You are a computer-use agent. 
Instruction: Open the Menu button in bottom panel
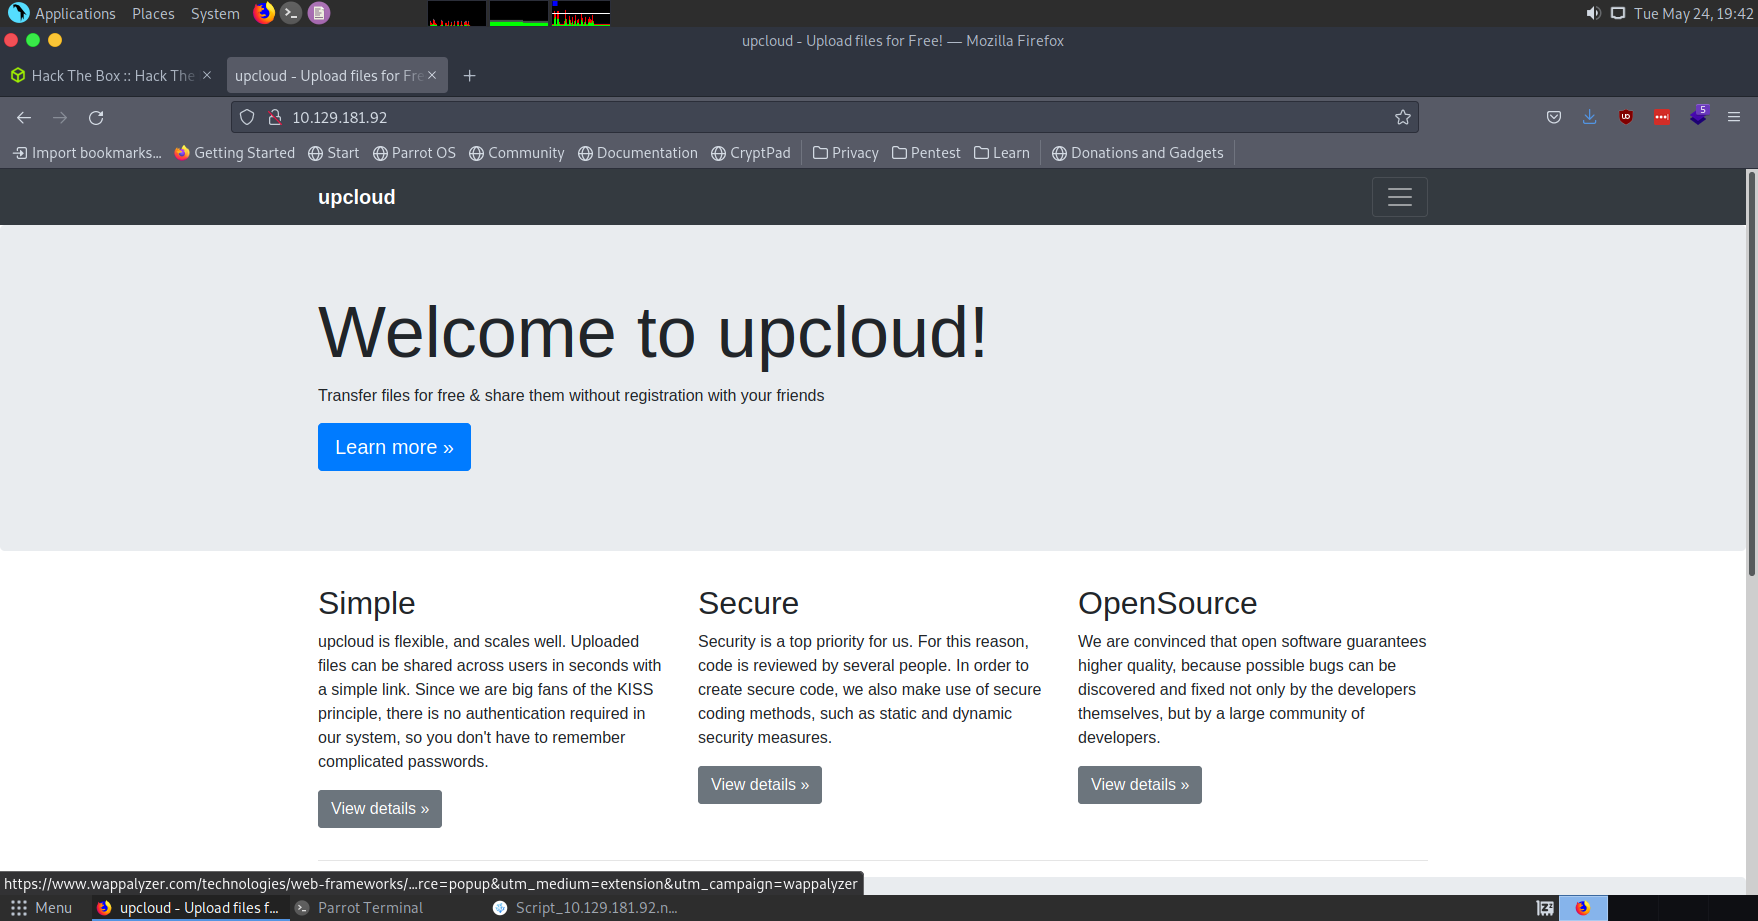(42, 908)
